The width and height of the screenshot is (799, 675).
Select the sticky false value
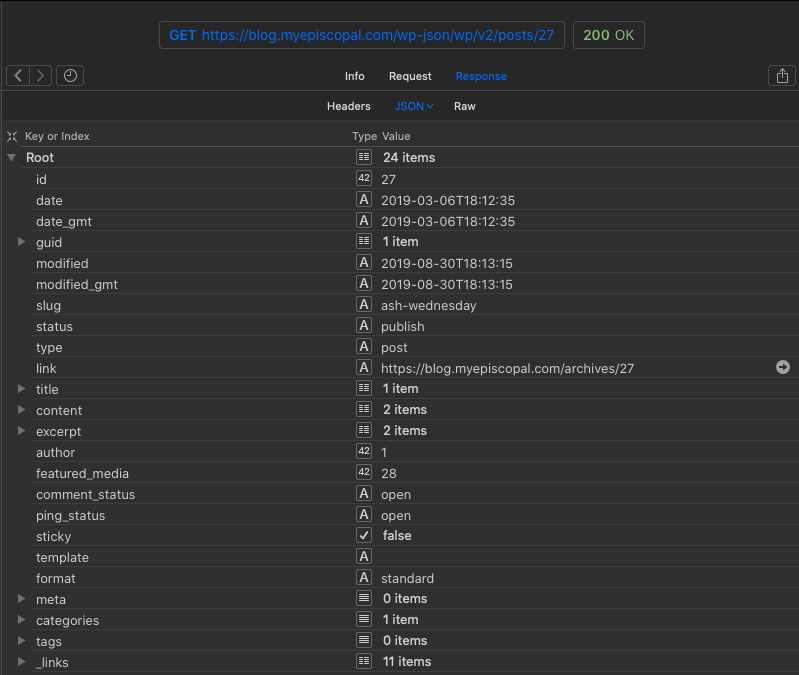[x=397, y=535]
